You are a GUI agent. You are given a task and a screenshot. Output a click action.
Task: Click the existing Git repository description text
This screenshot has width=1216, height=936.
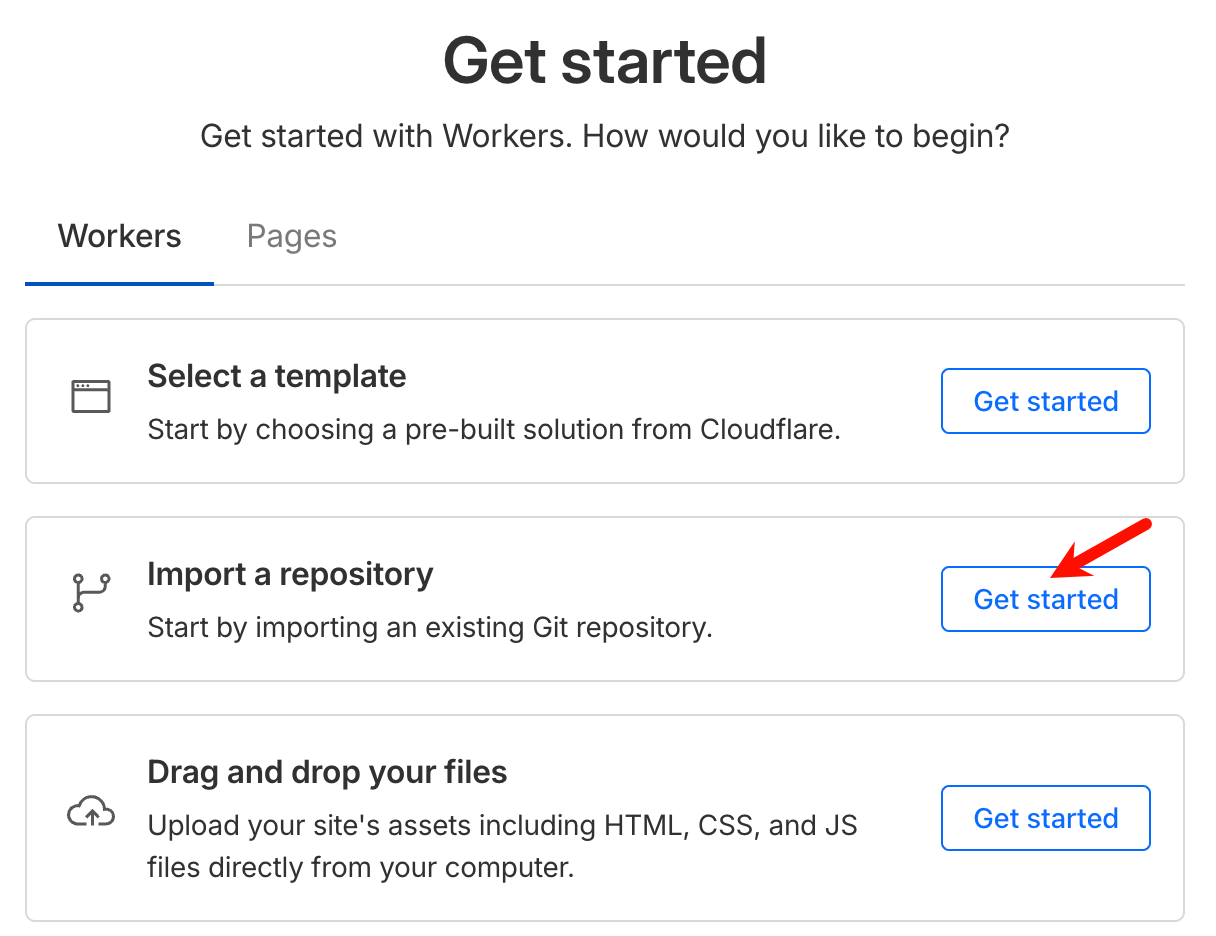(430, 628)
